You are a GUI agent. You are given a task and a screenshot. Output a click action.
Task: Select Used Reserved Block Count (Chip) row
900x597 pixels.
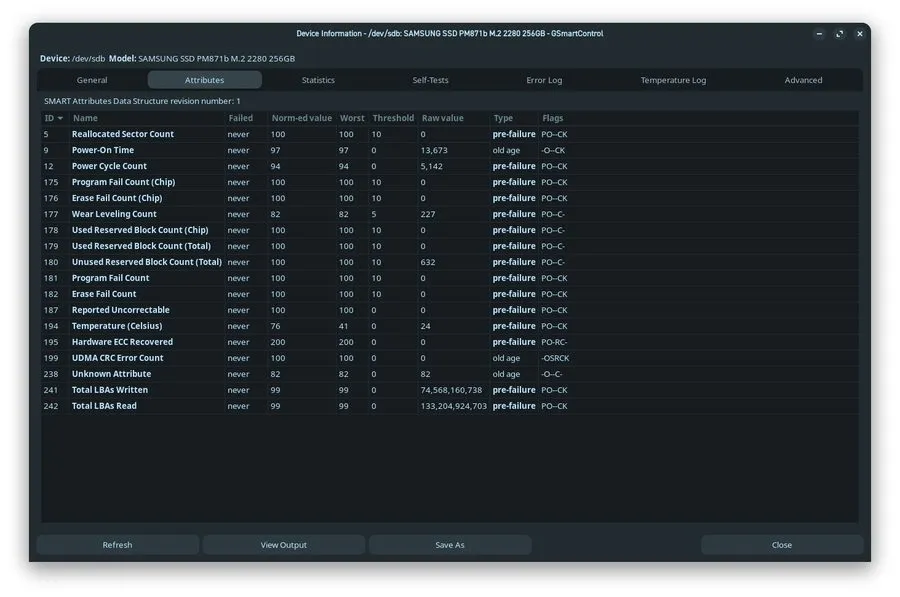(x=450, y=230)
